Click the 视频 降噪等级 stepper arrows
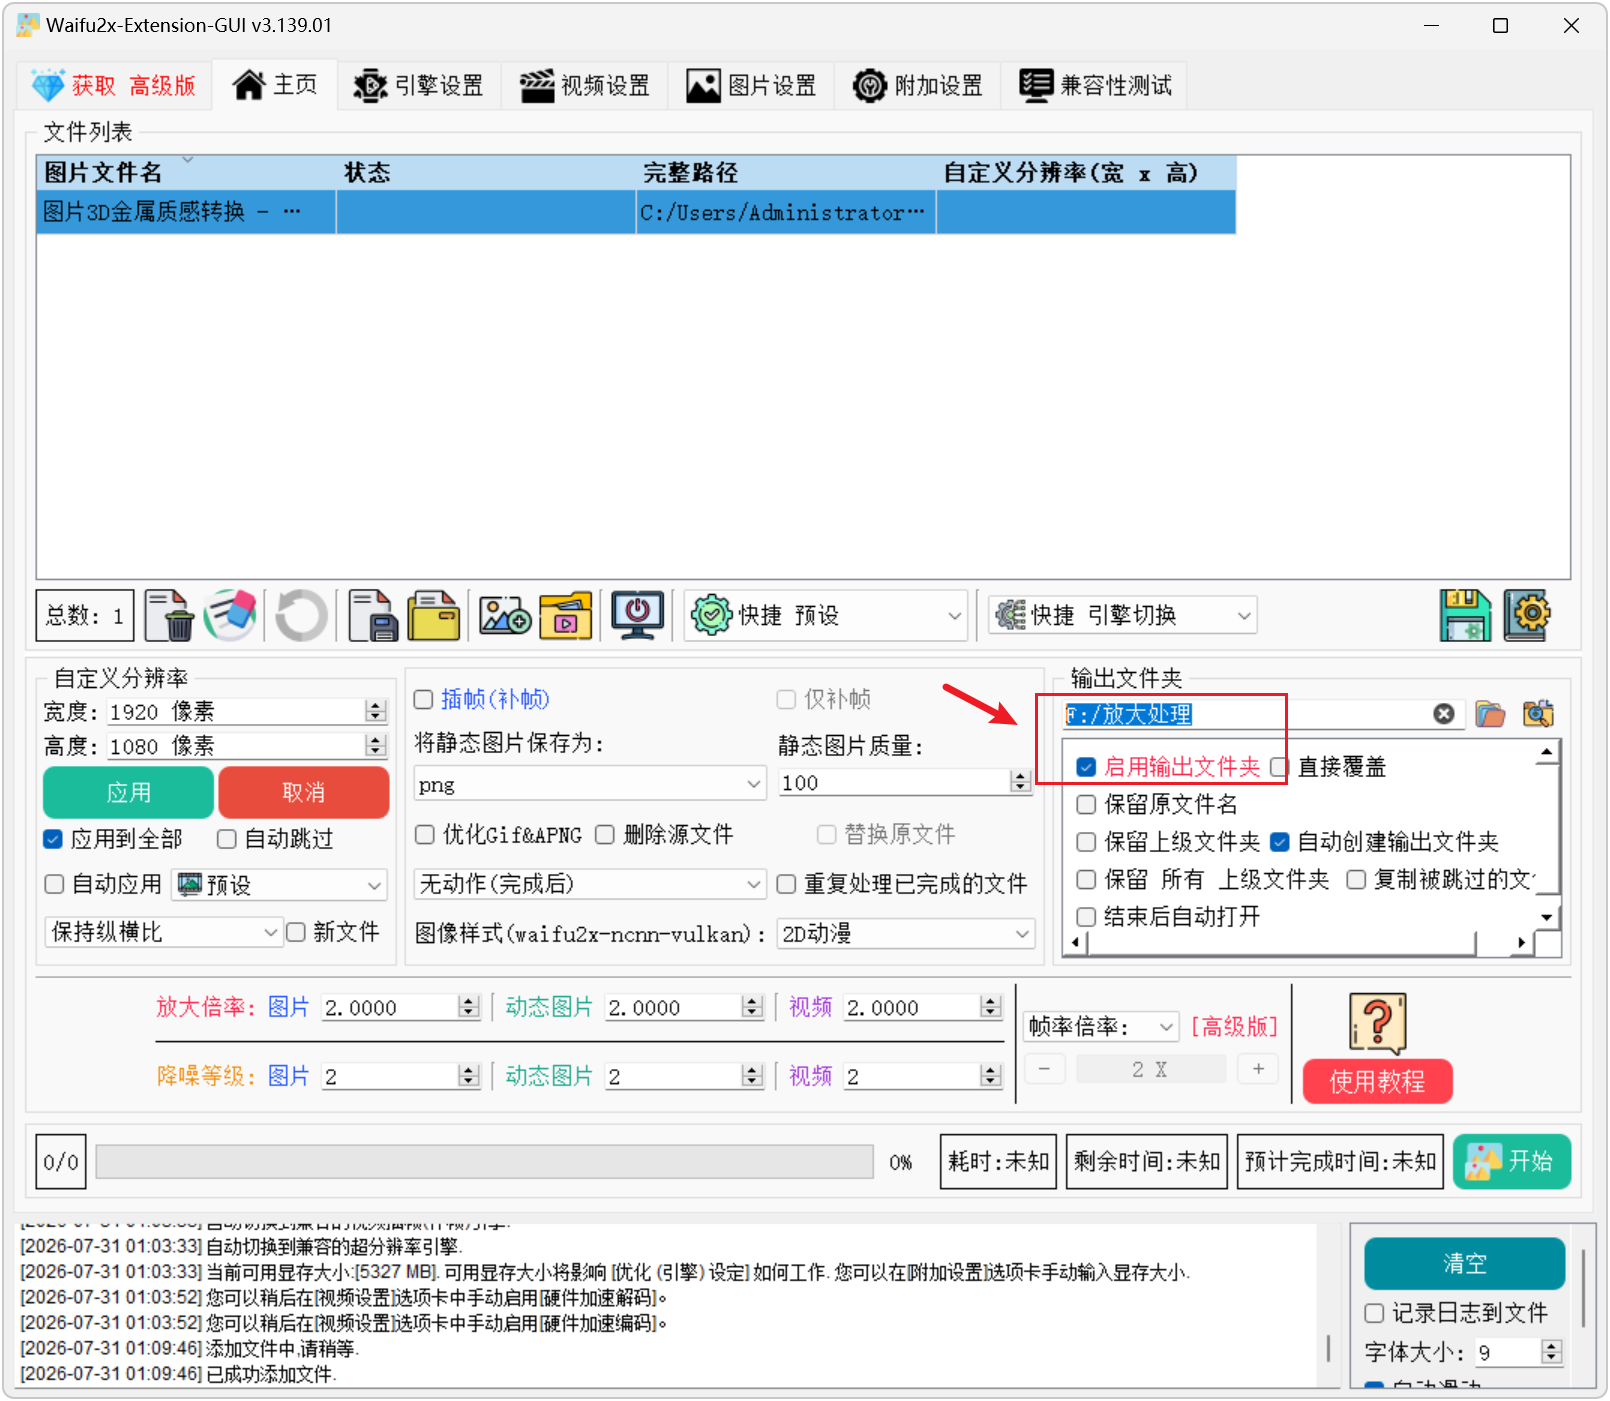The image size is (1610, 1401). [991, 1076]
